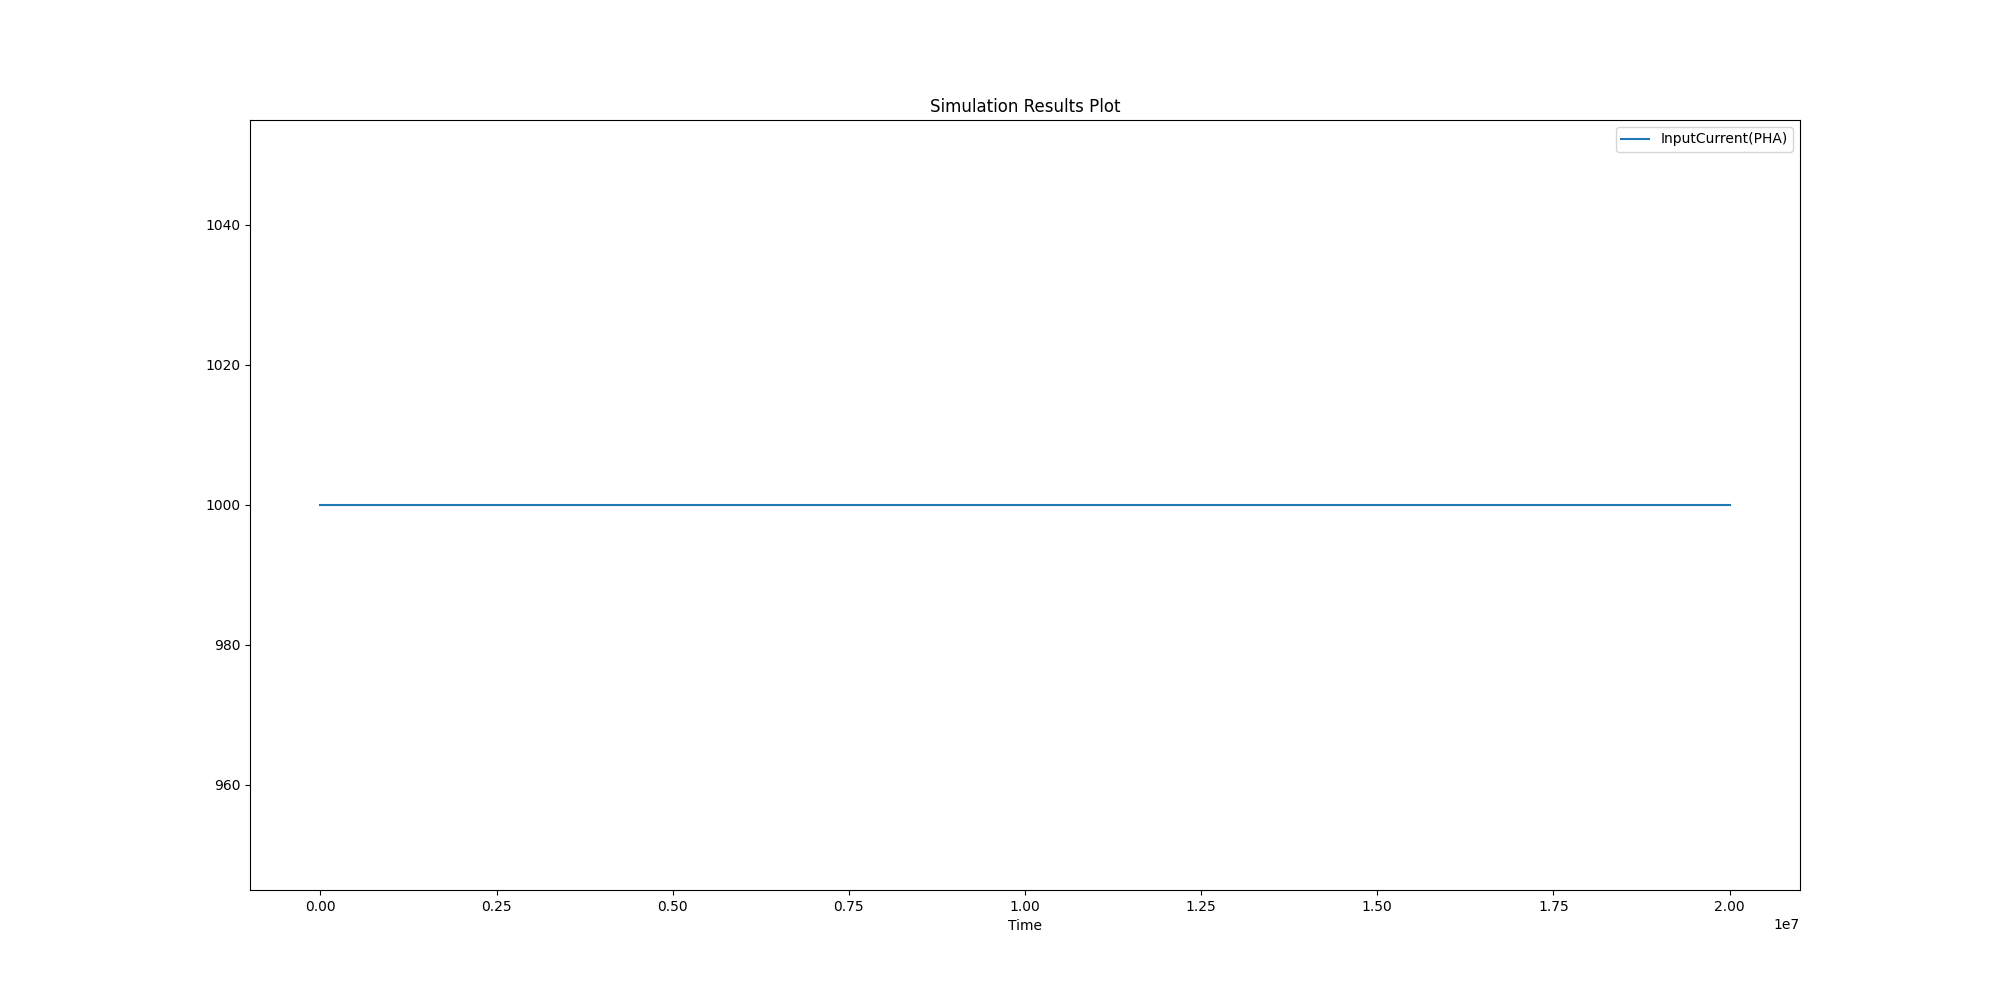The image size is (2000, 1000).
Task: Click the InputCurrent(PHA) legend label
Action: point(1723,139)
